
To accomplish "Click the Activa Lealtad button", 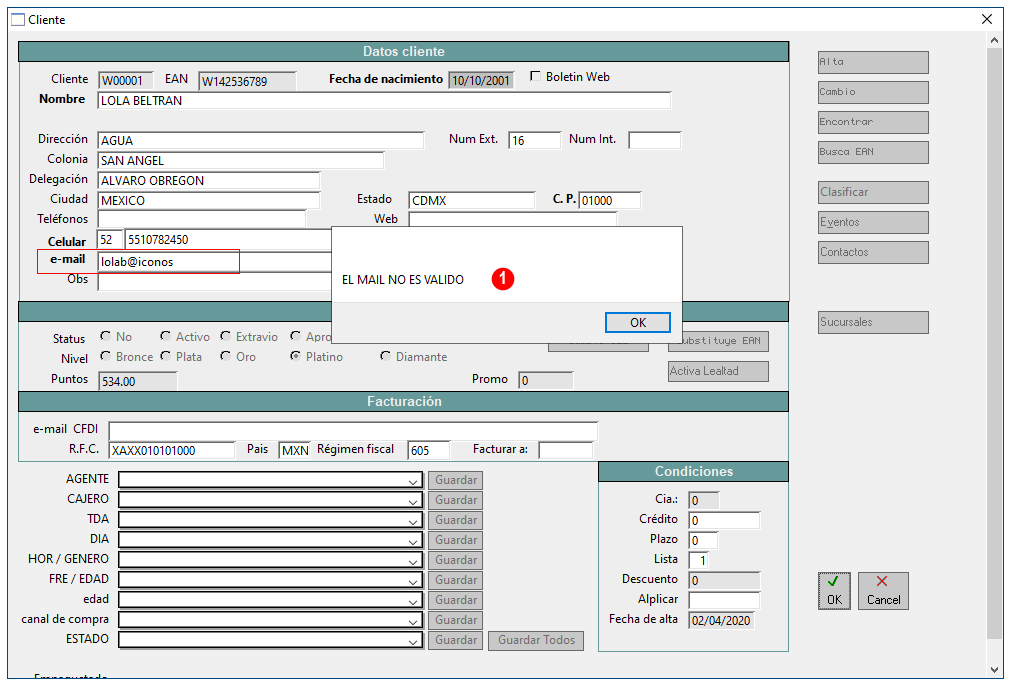I will [x=718, y=372].
